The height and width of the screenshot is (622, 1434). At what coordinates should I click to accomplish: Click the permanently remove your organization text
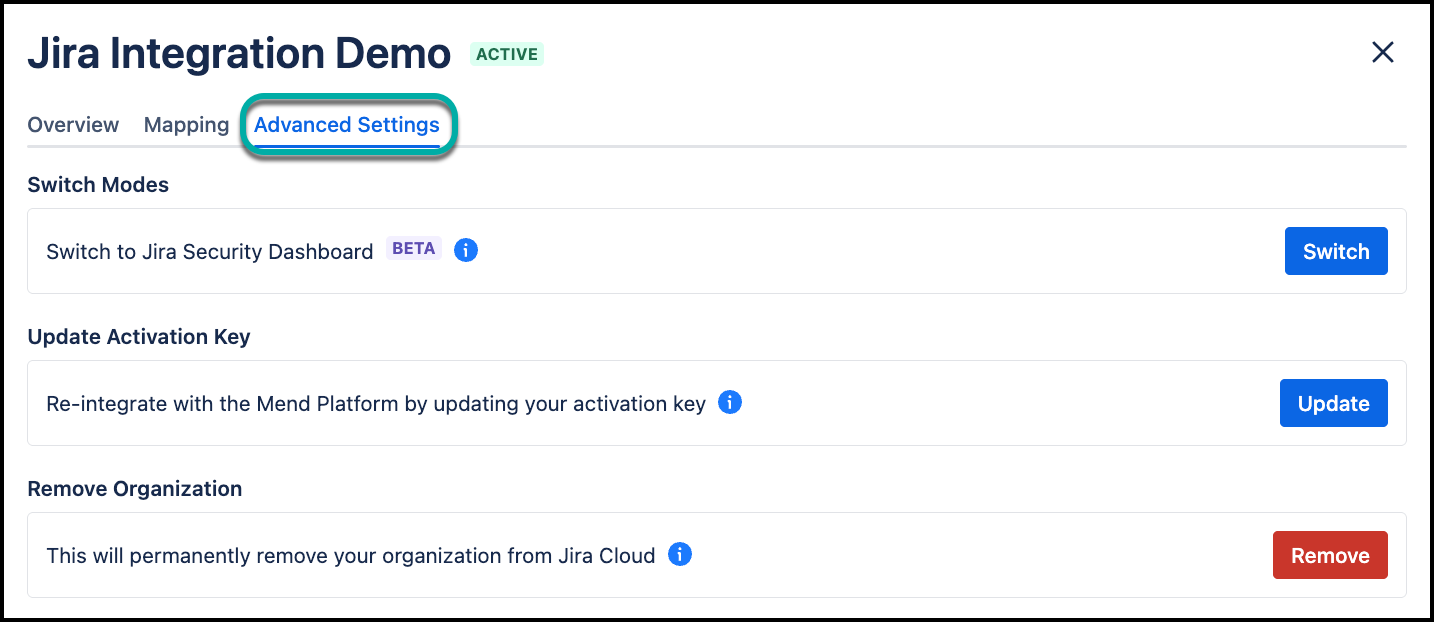pos(350,556)
